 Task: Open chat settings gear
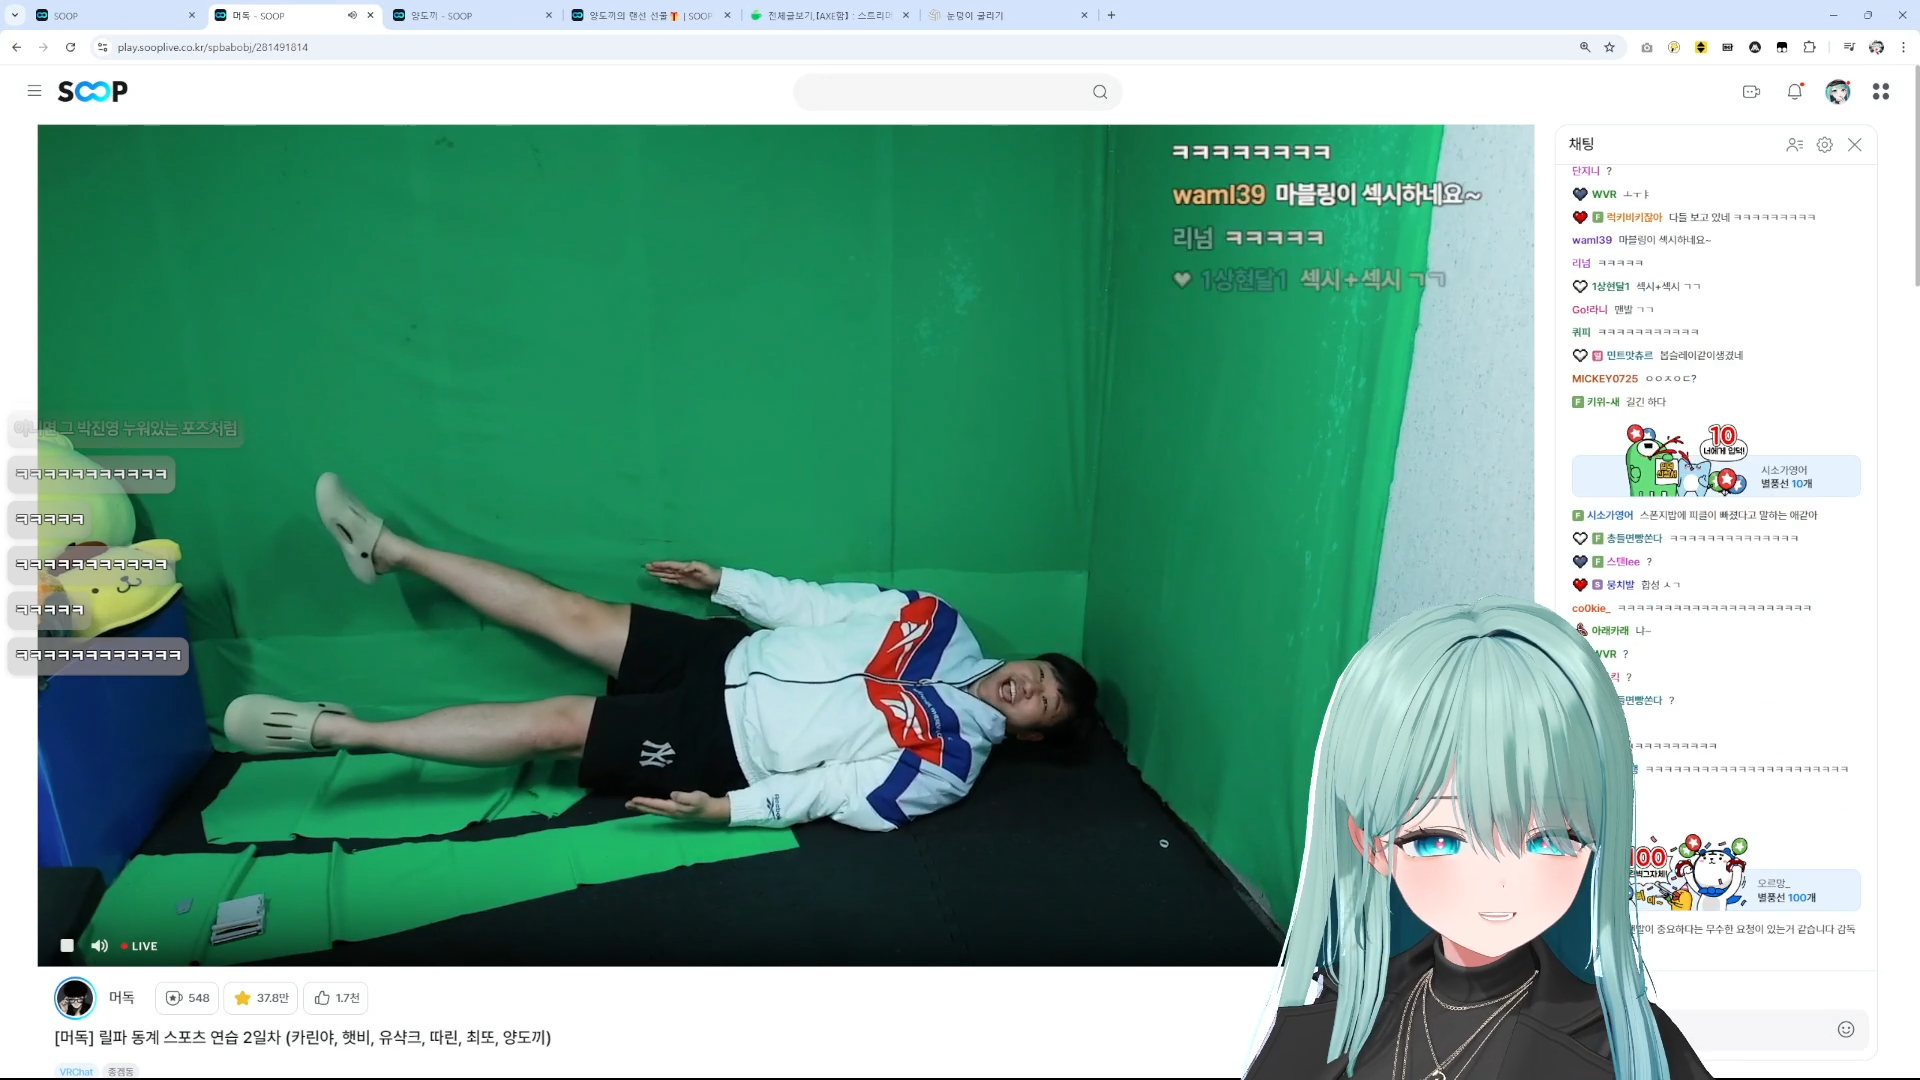(1825, 145)
